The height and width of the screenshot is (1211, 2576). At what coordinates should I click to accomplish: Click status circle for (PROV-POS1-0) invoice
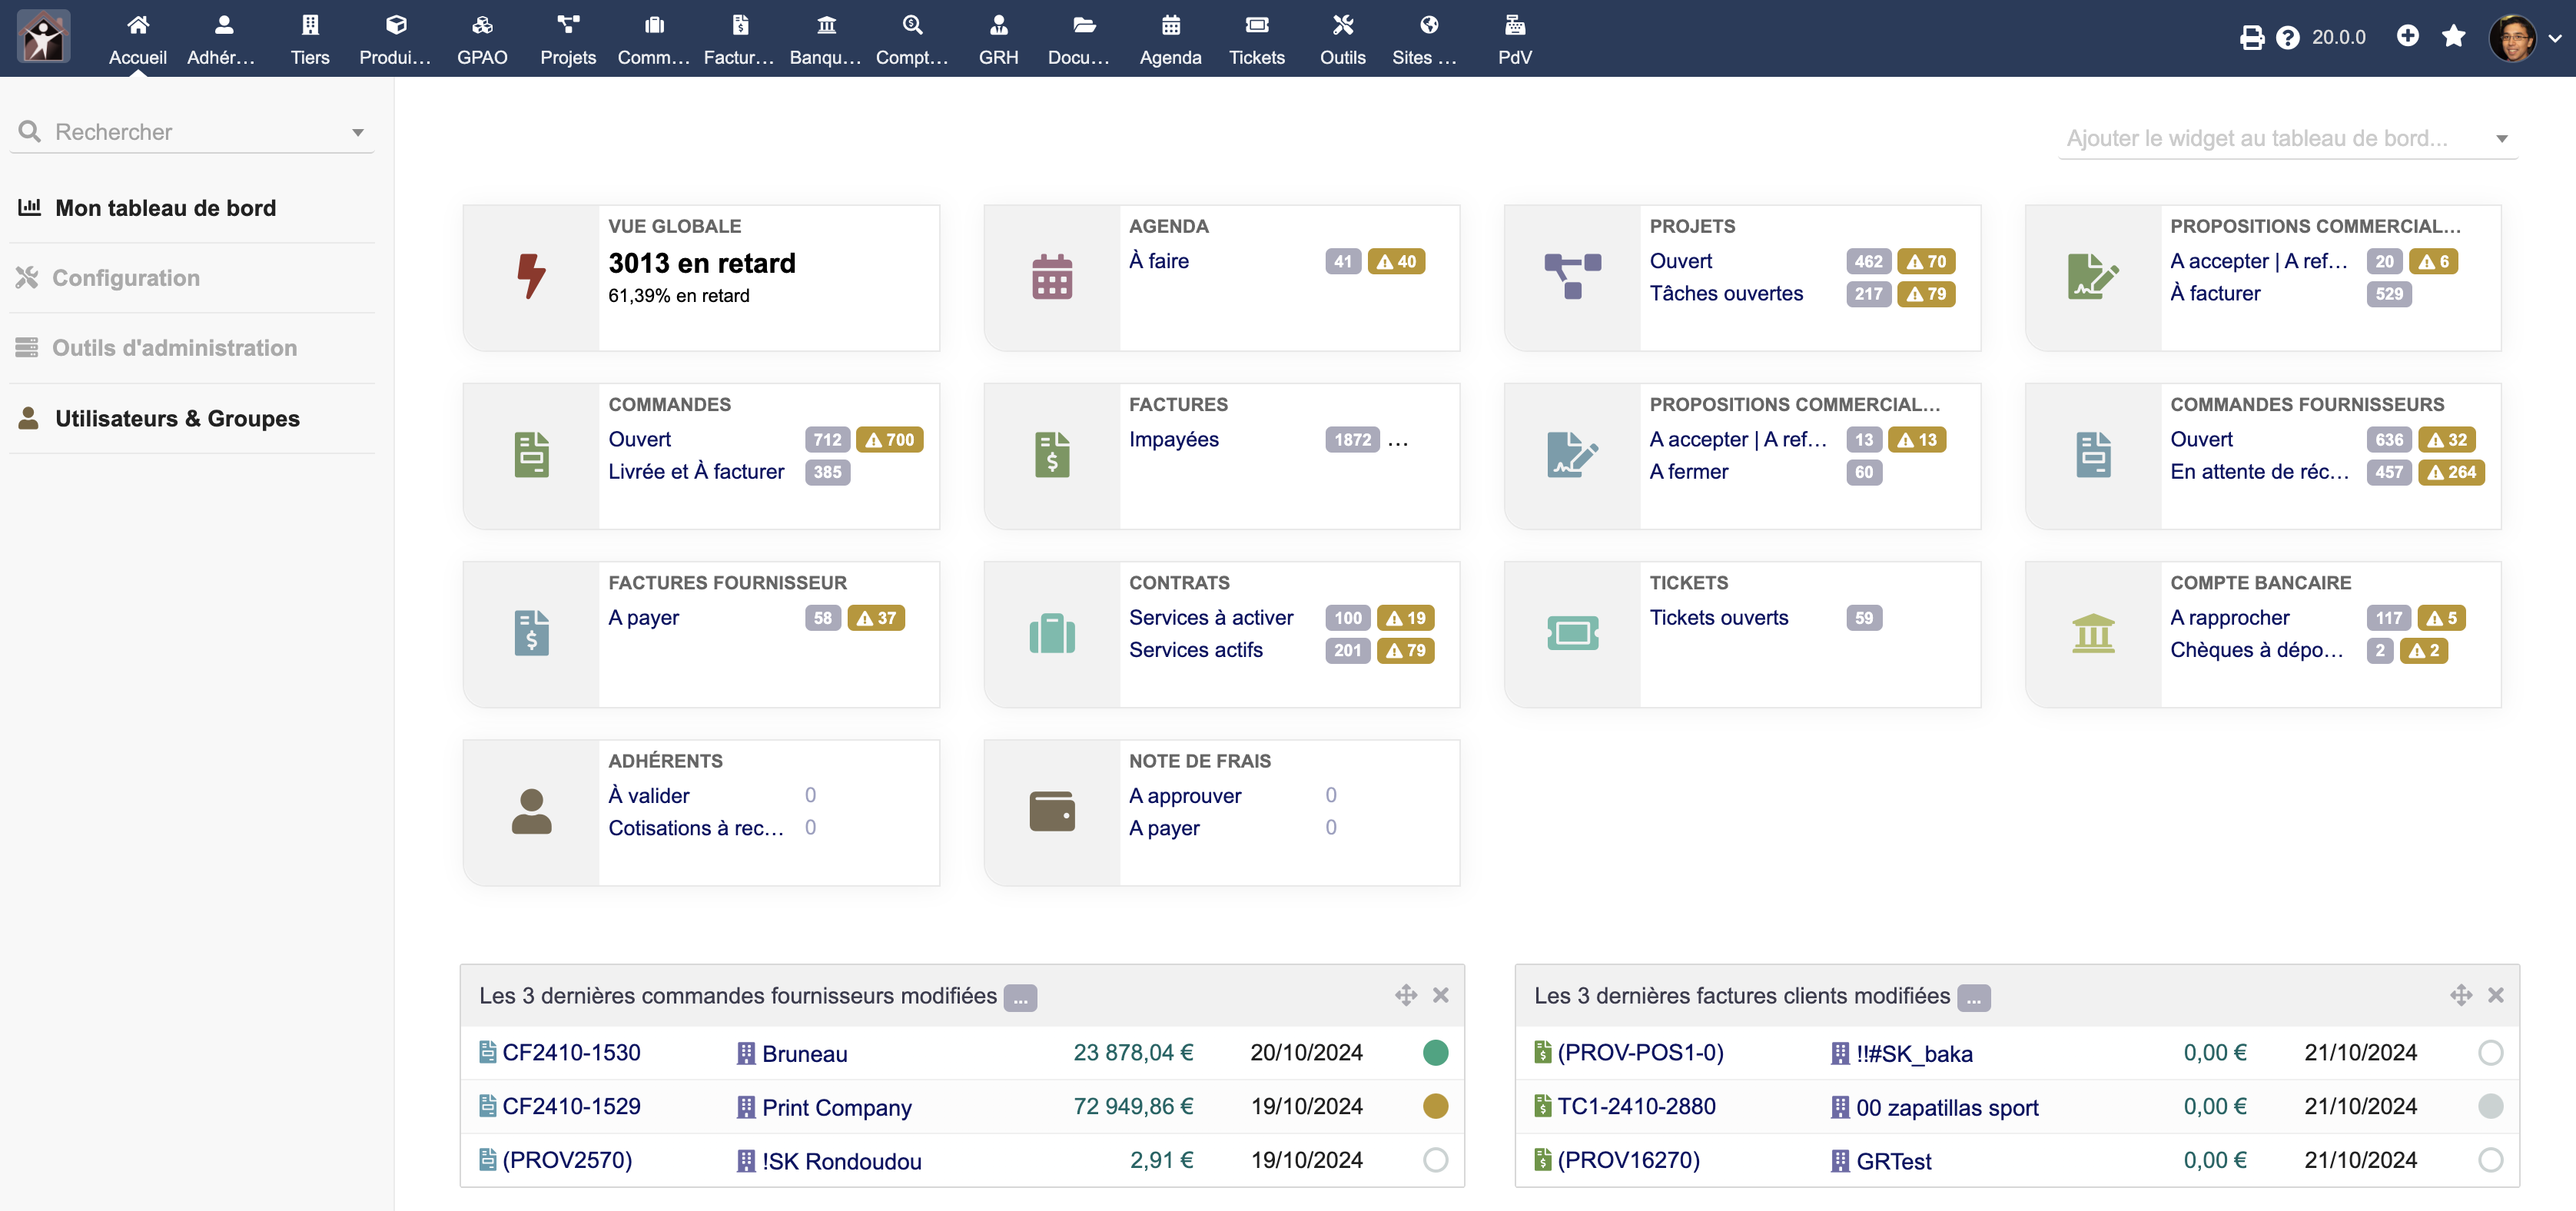point(2490,1052)
